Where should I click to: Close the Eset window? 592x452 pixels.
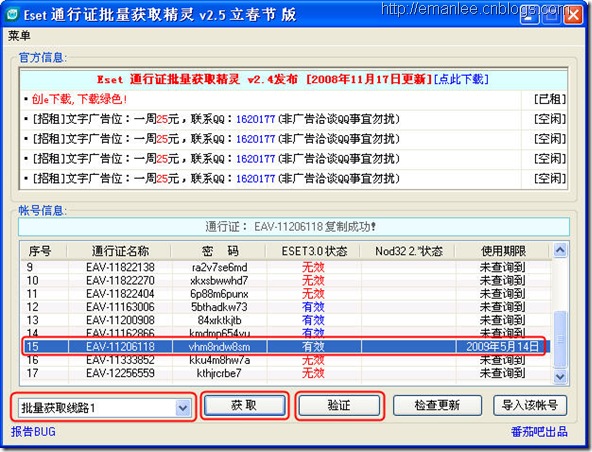pos(573,15)
